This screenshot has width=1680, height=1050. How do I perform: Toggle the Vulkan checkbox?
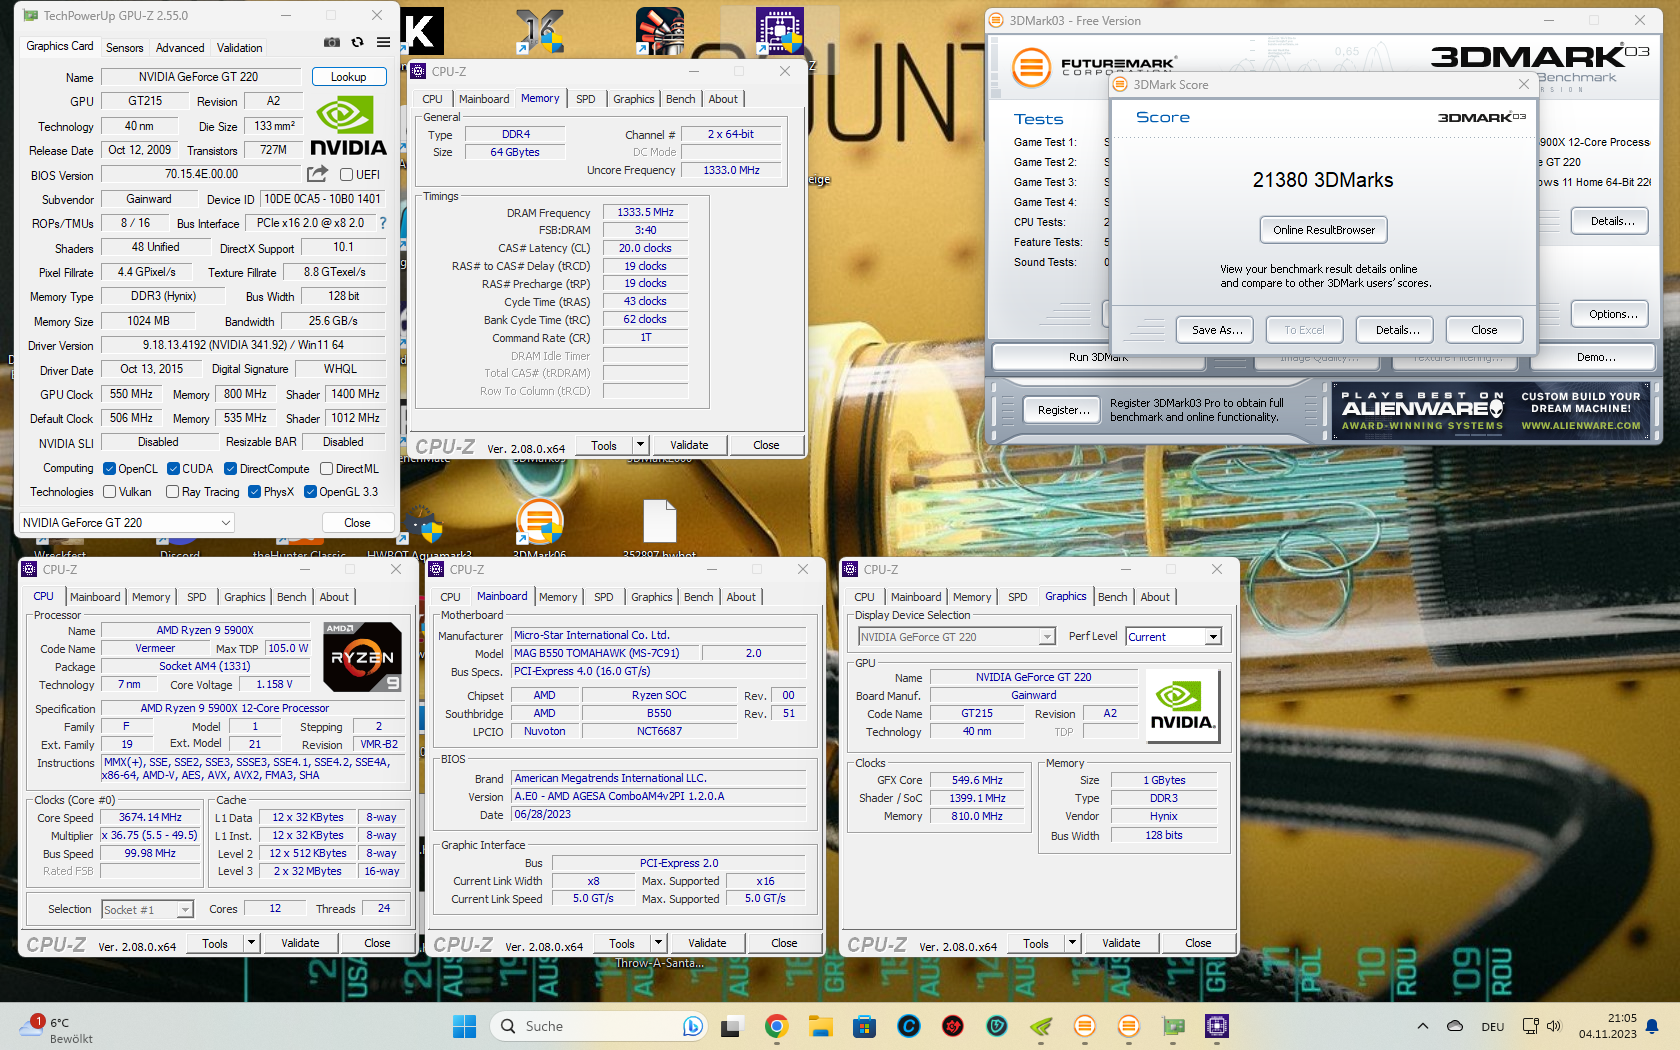pyautogui.click(x=110, y=491)
